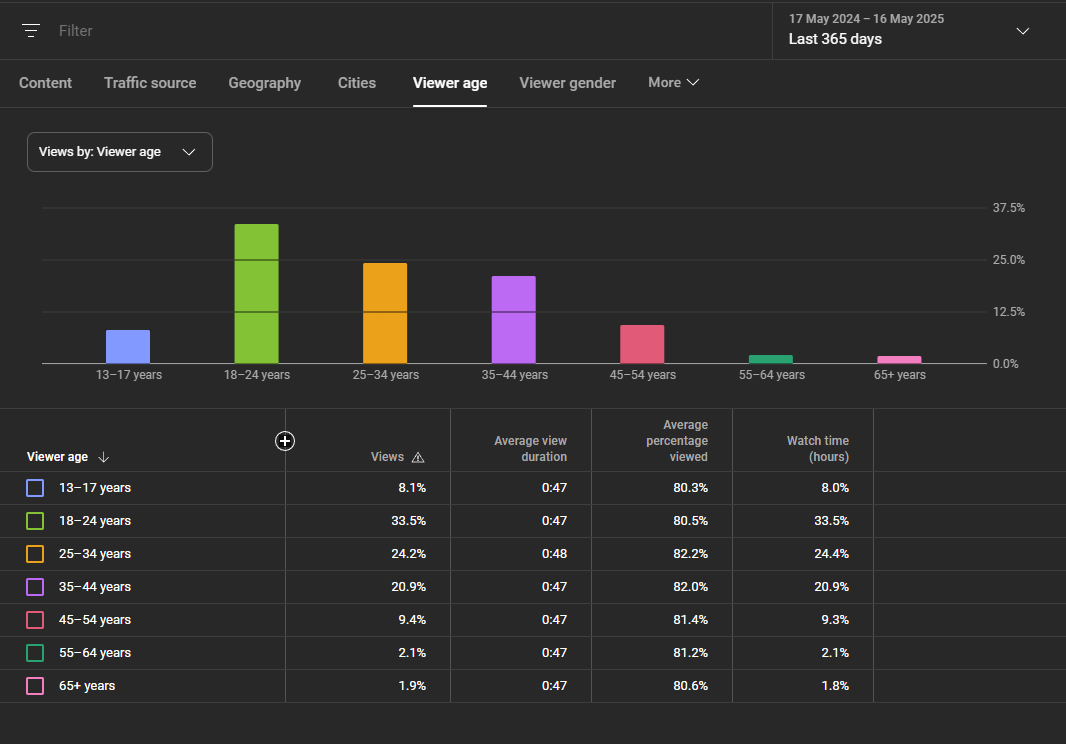Image resolution: width=1066 pixels, height=744 pixels.
Task: Toggle the 13–17 years checkbox
Action: click(x=35, y=488)
